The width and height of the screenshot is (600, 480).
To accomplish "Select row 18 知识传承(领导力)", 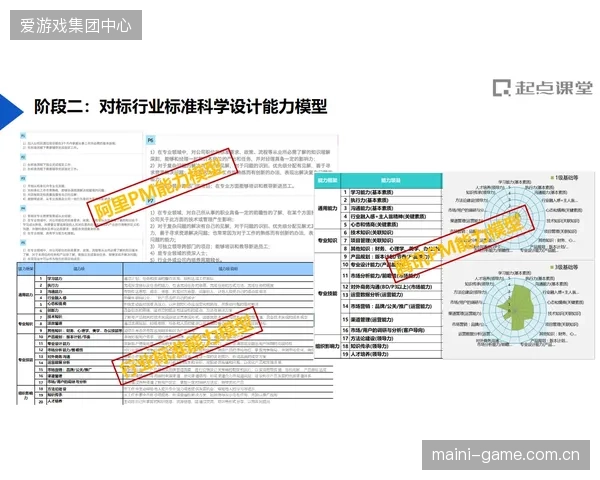I will click(391, 346).
